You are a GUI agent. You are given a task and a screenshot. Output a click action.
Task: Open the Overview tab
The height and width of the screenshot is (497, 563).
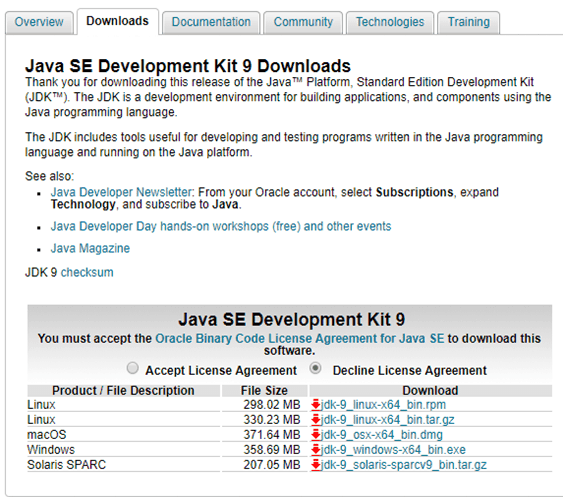[x=39, y=22]
